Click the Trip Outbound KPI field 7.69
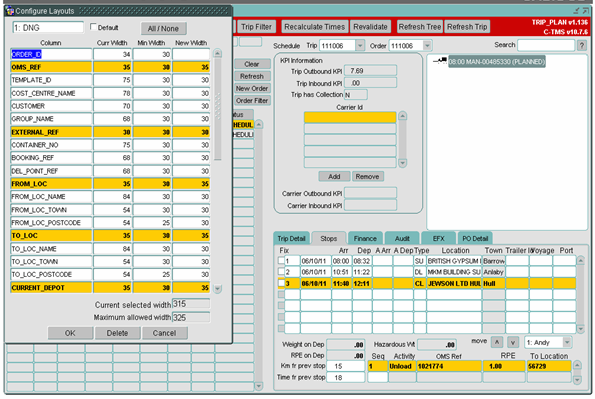 tap(370, 71)
